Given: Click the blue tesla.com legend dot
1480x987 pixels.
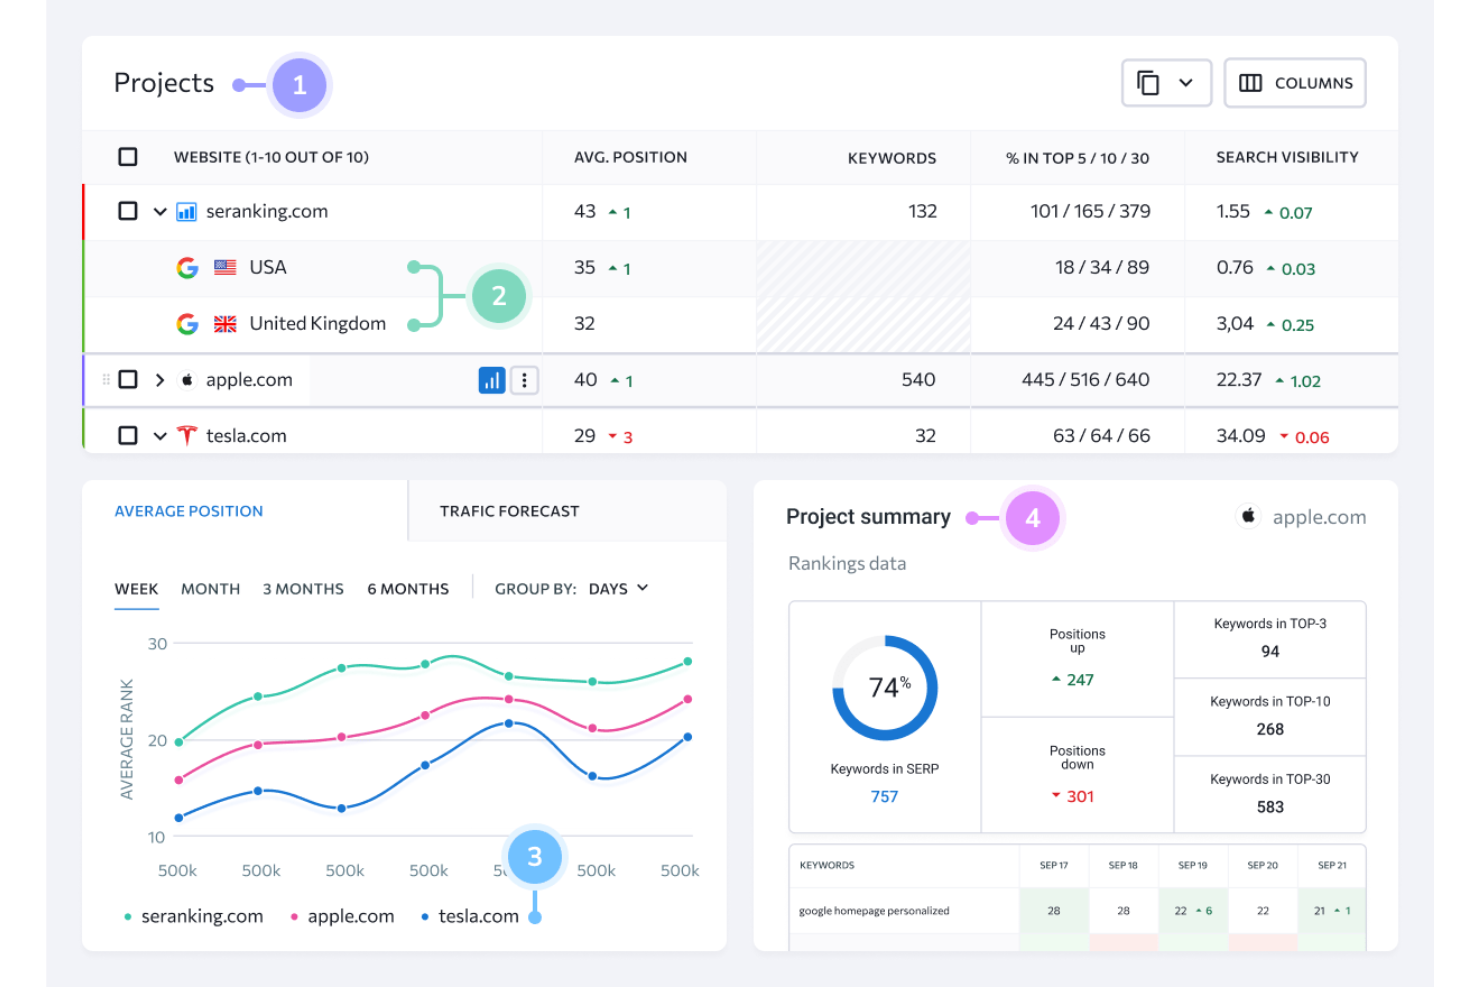Looking at the screenshot, I should (425, 917).
